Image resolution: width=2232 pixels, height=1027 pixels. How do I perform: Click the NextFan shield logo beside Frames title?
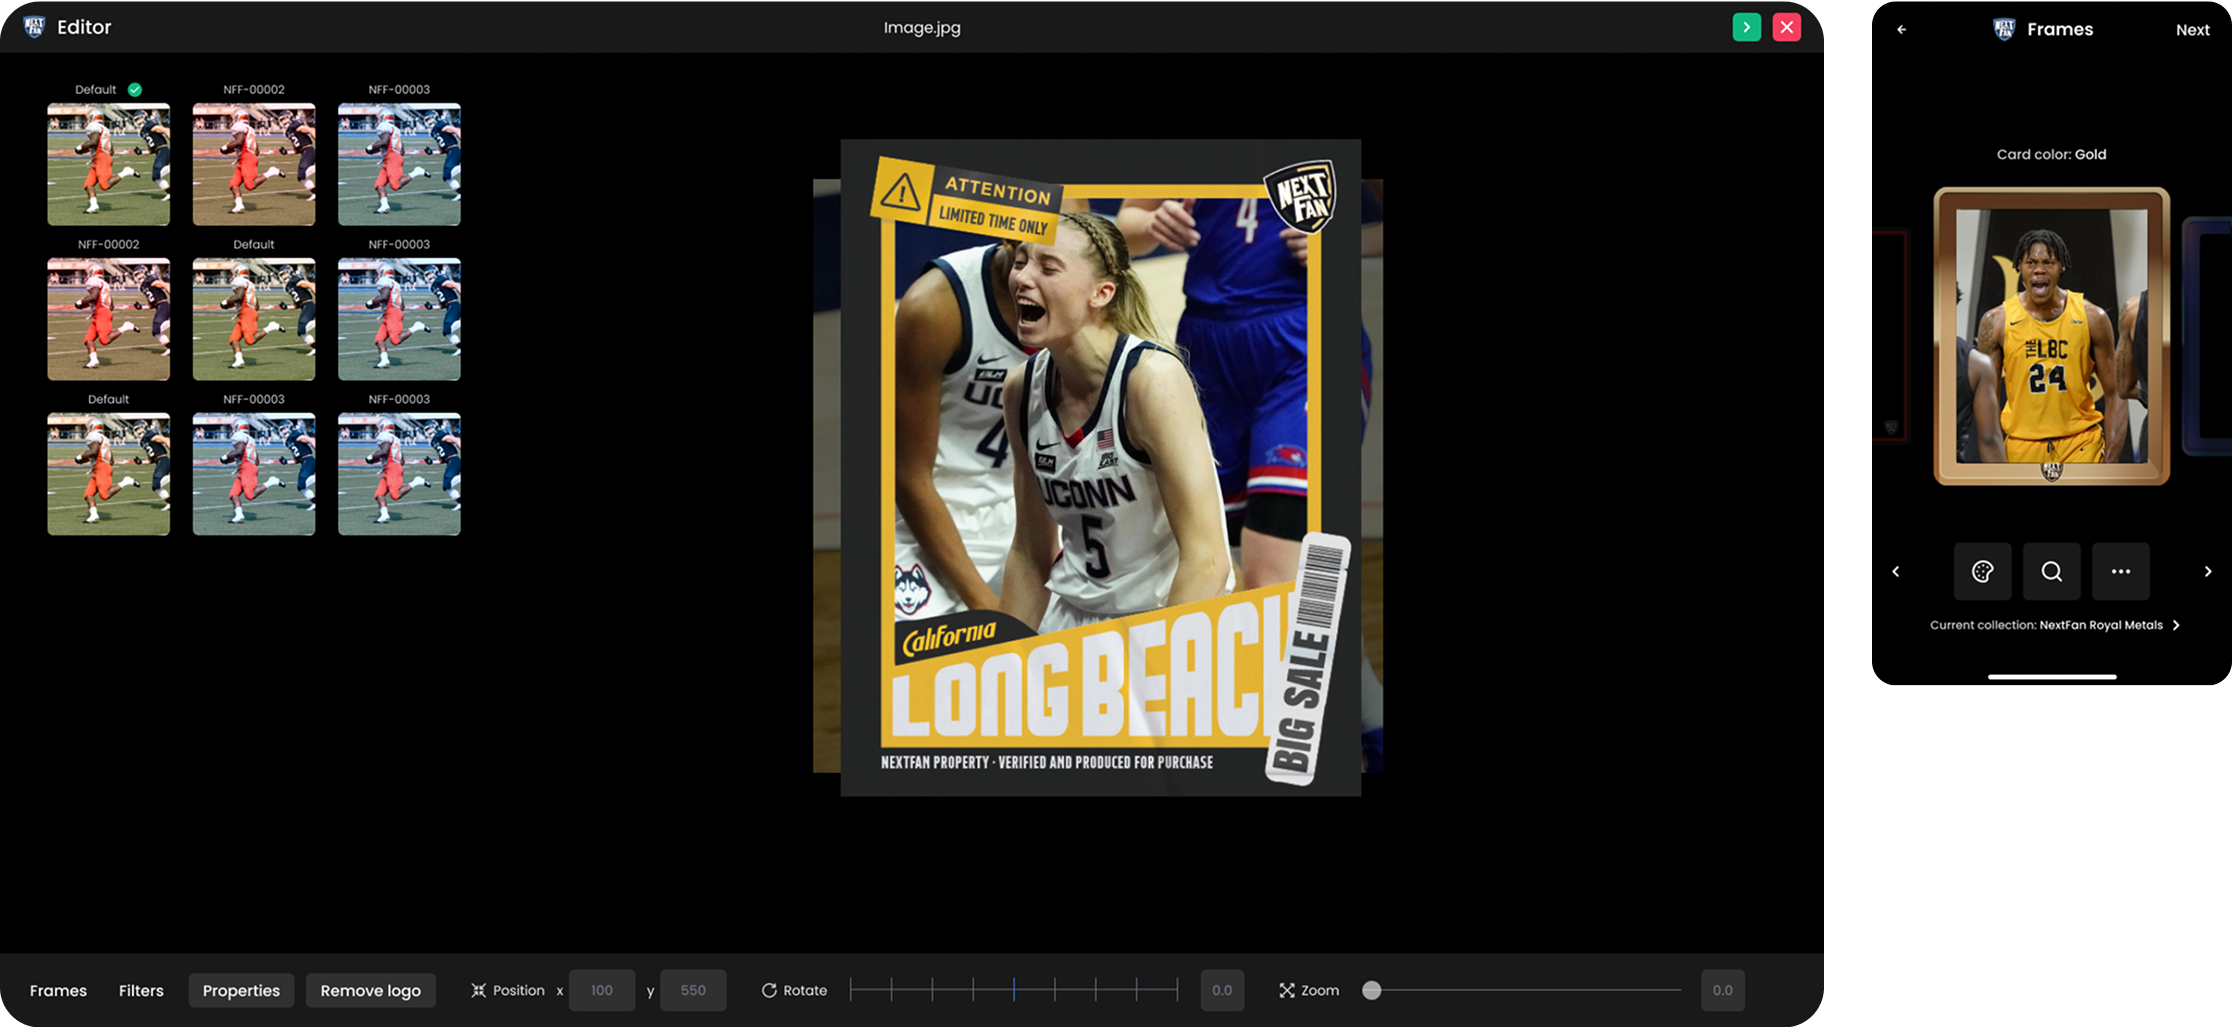[x=2004, y=29]
